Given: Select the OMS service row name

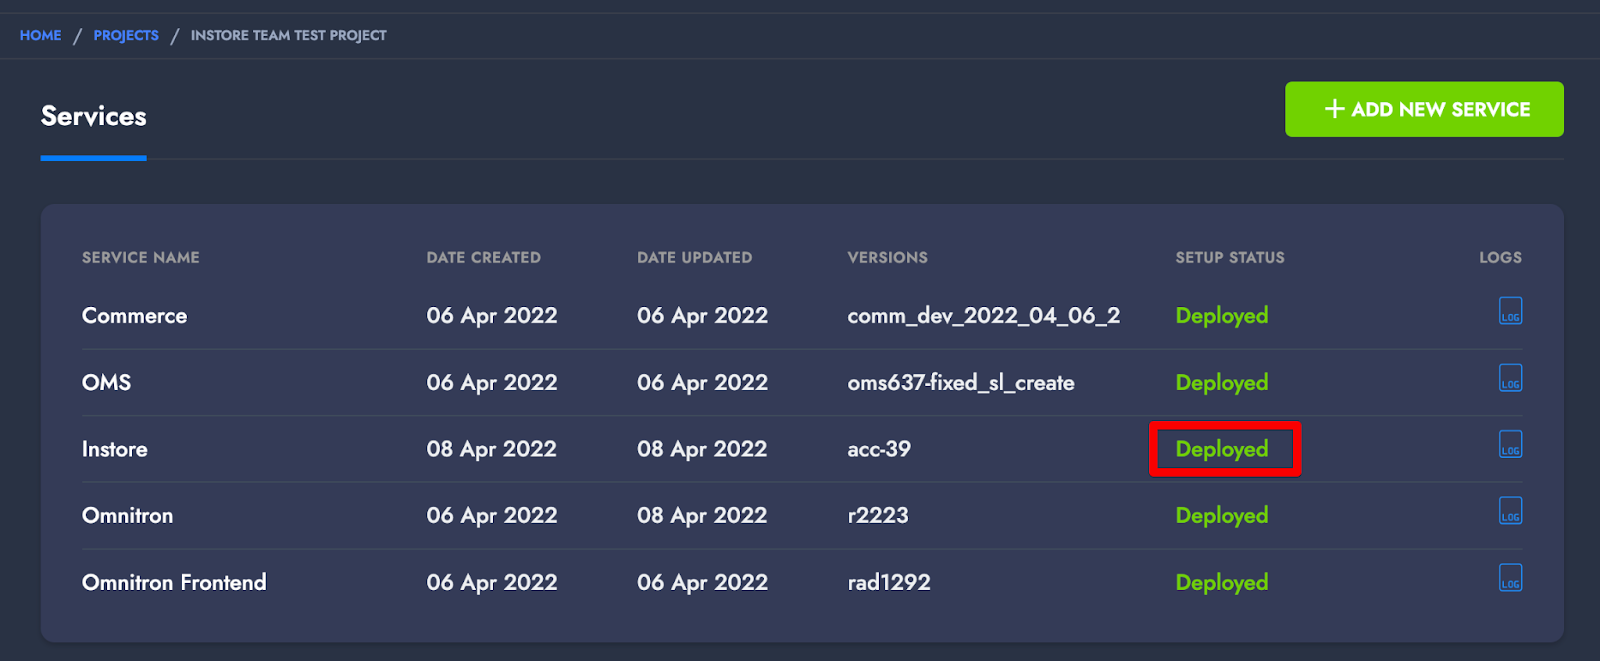Looking at the screenshot, I should tap(106, 382).
